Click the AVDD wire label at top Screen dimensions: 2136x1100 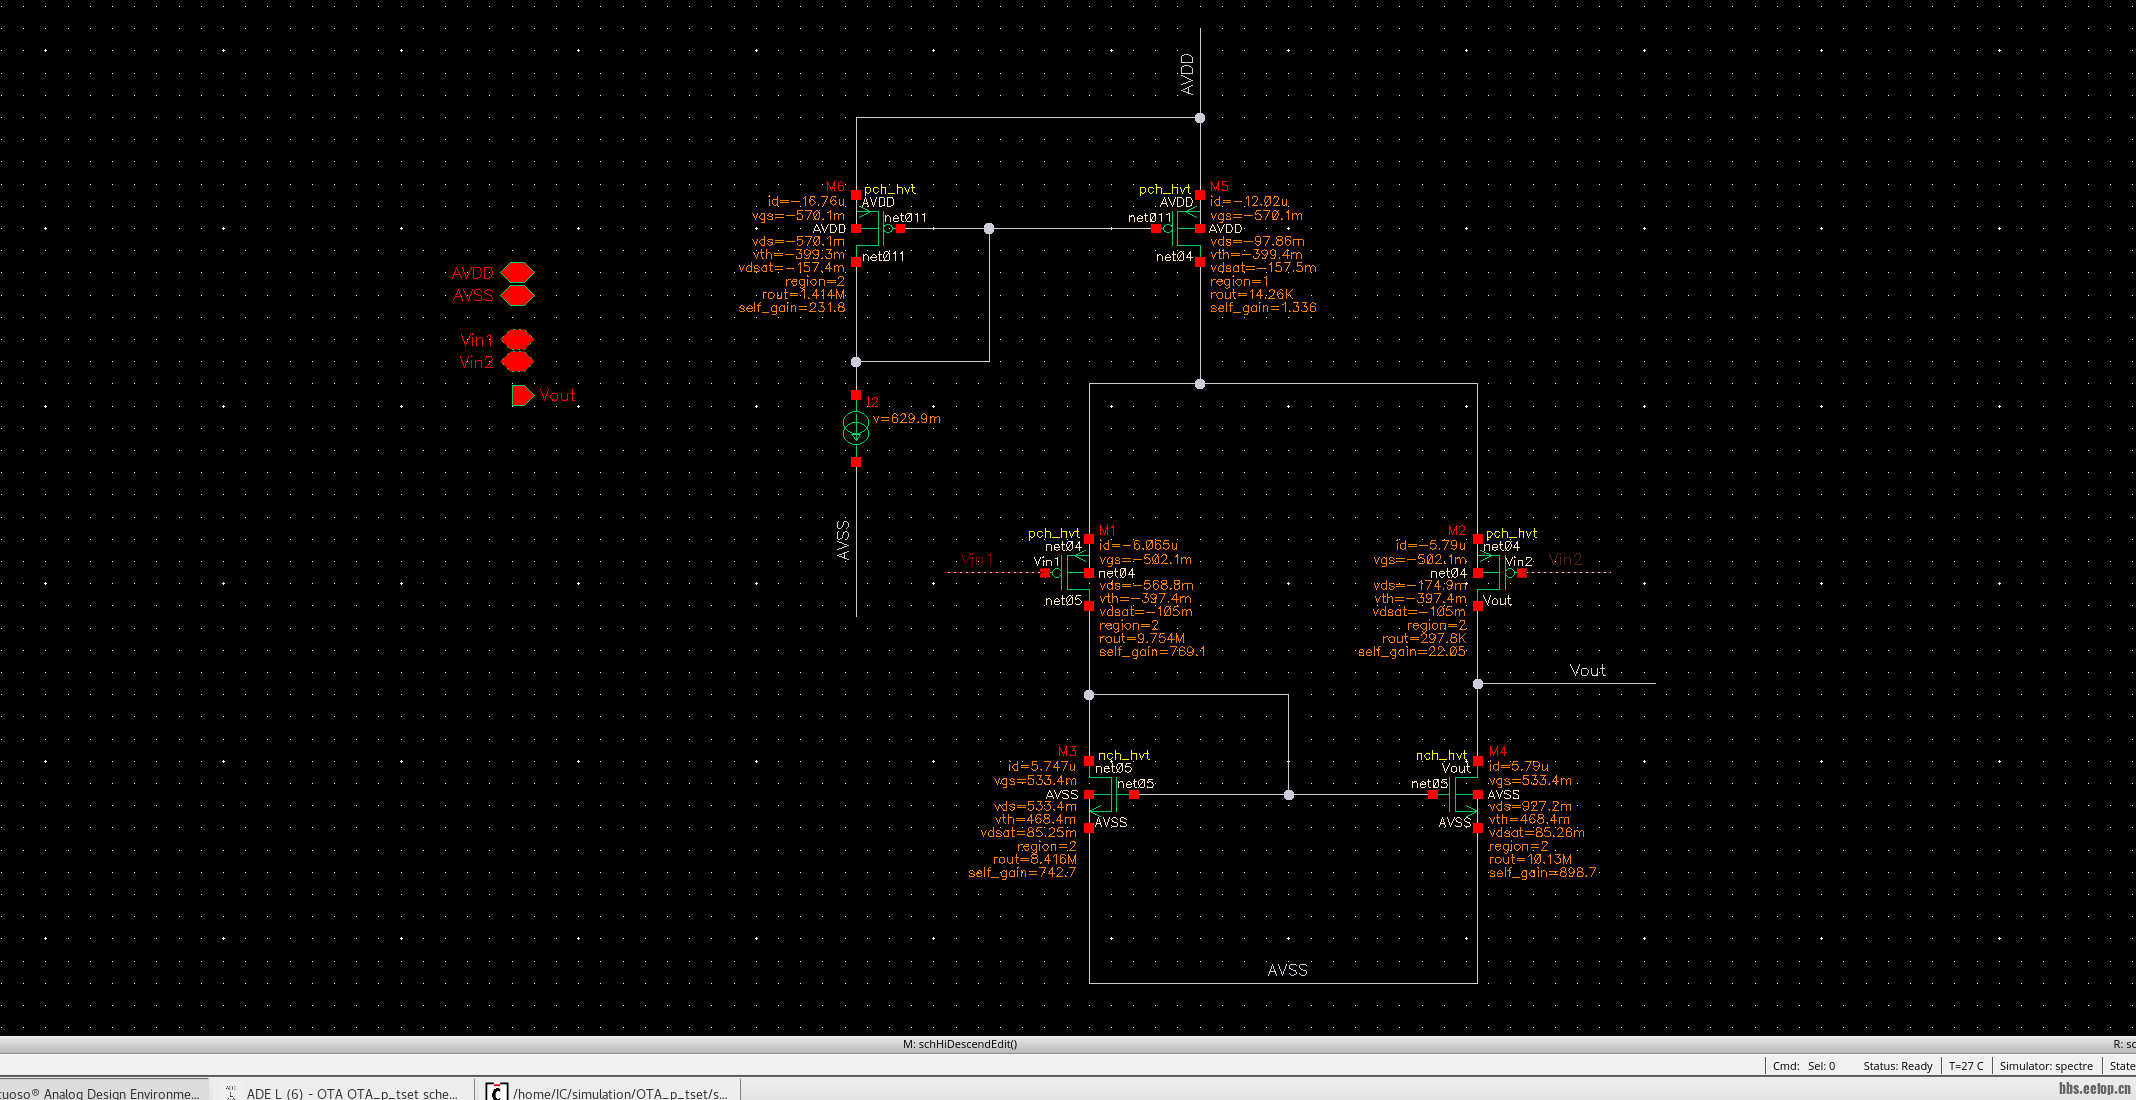pos(1187,74)
